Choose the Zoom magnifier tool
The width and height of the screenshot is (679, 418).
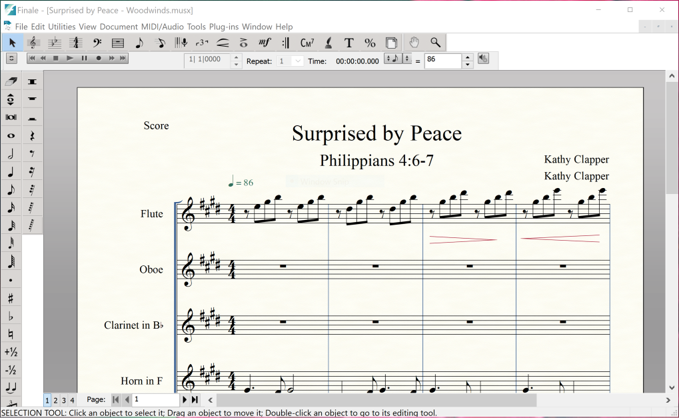point(435,43)
